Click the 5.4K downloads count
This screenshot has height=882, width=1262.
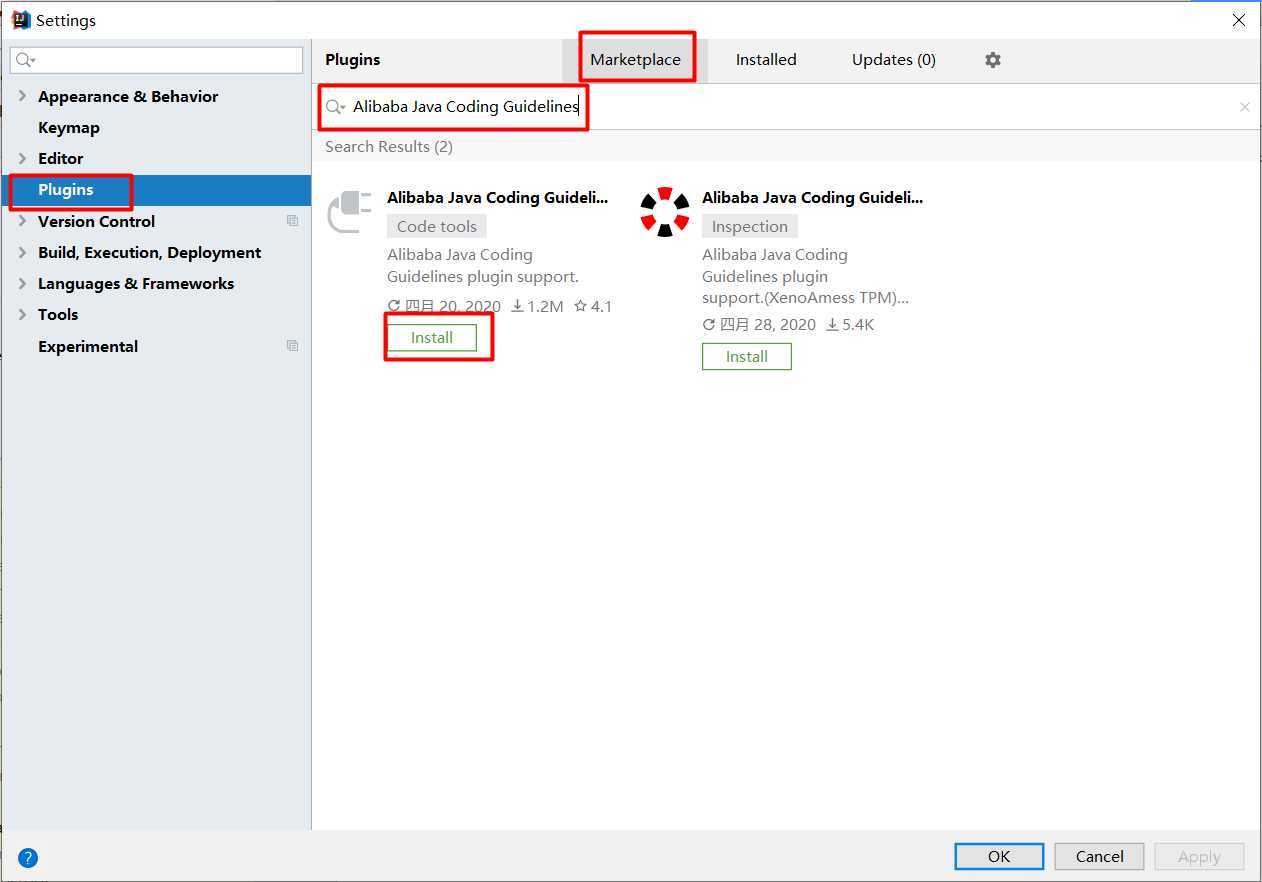[x=850, y=325]
